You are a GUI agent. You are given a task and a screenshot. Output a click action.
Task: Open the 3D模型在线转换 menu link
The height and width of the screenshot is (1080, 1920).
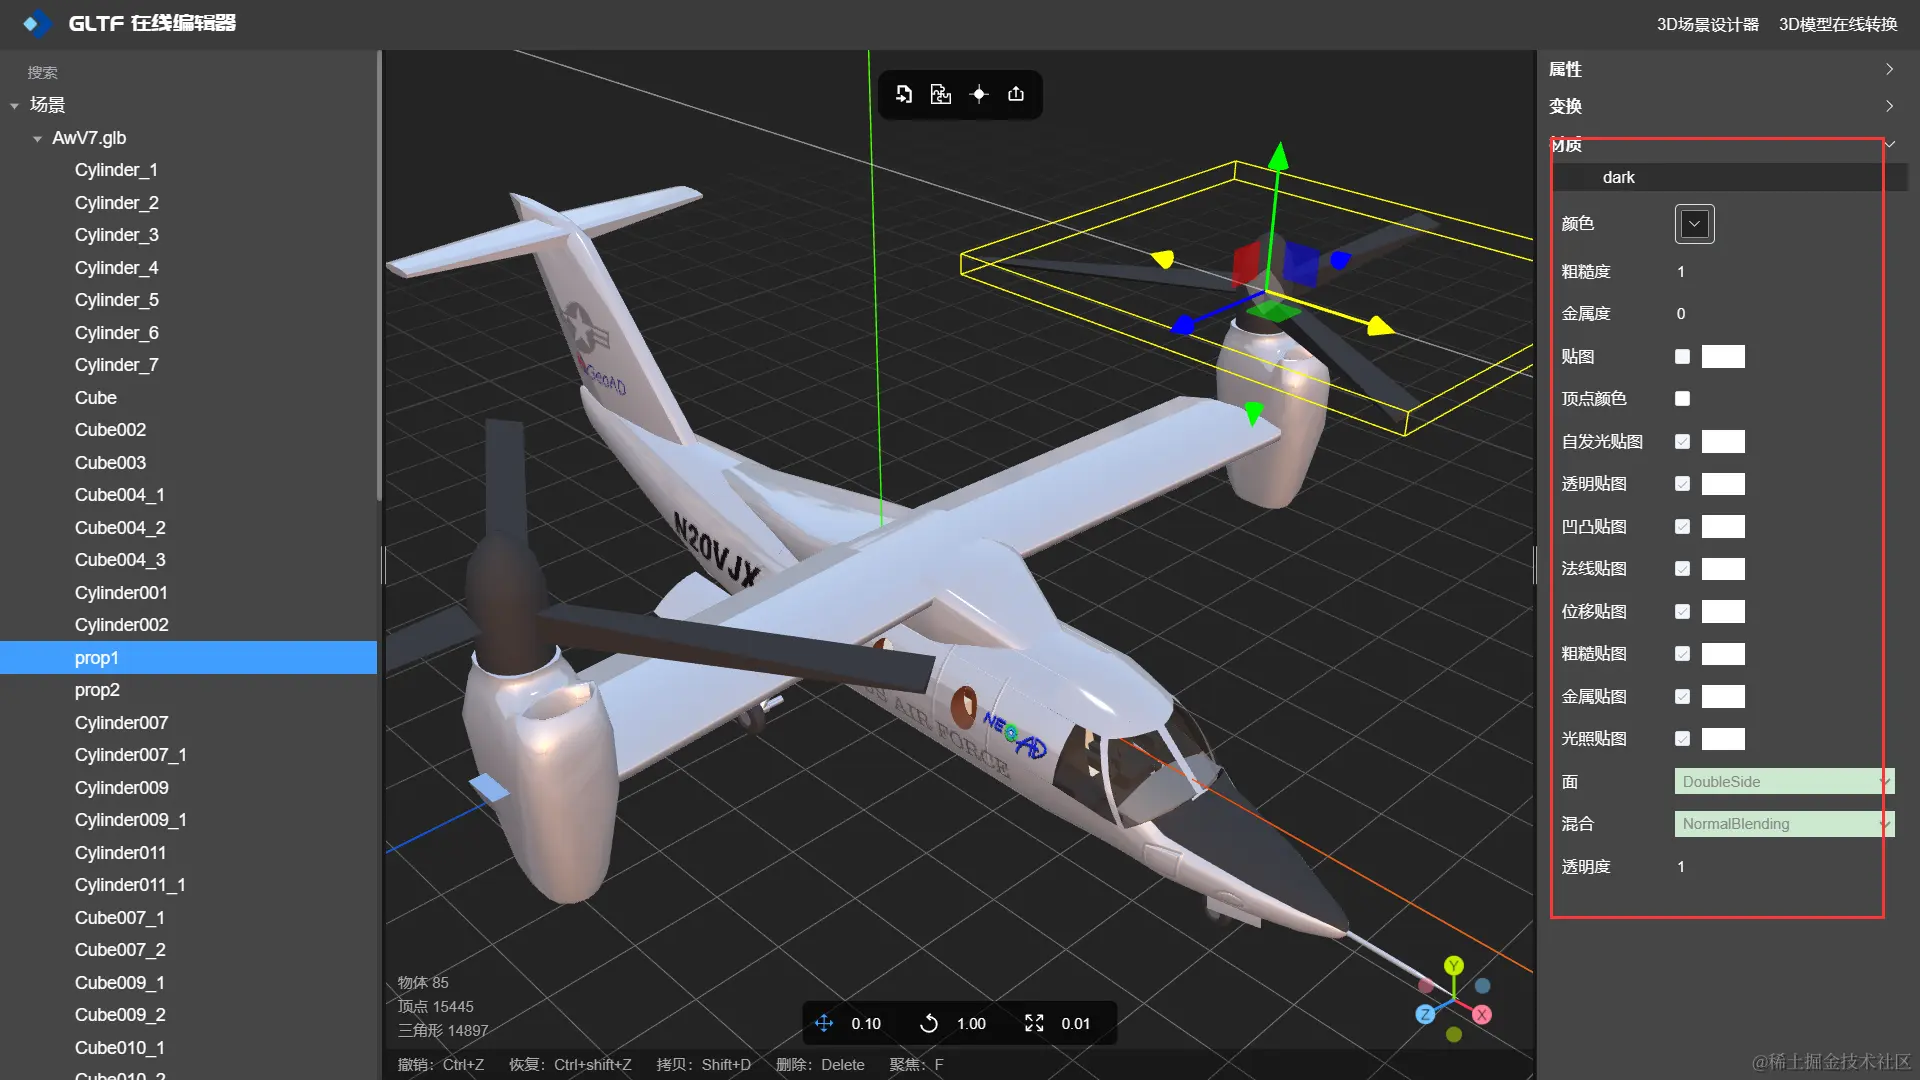(1837, 24)
